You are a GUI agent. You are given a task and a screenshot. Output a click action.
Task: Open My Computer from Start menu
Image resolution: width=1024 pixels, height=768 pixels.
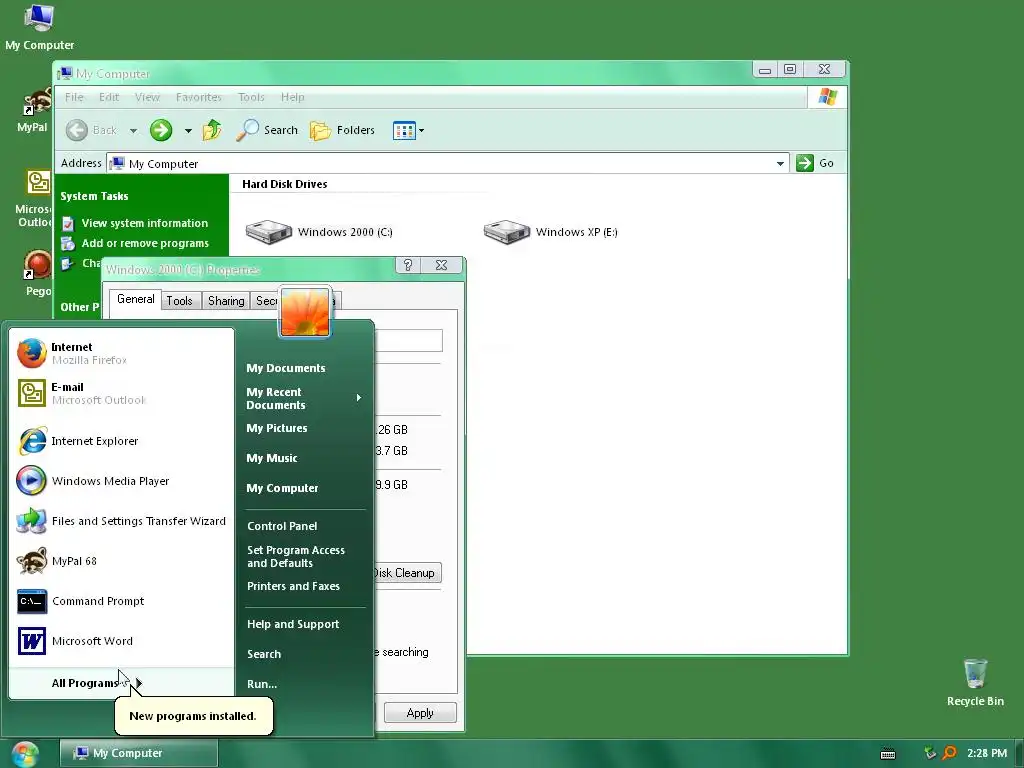(x=282, y=488)
